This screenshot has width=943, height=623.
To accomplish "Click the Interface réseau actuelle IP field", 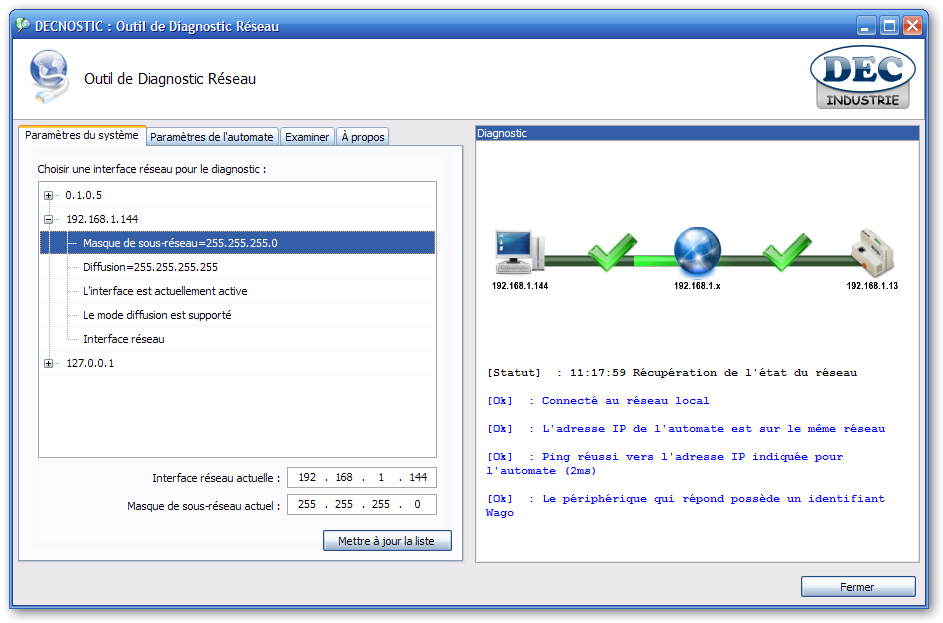I will click(361, 478).
